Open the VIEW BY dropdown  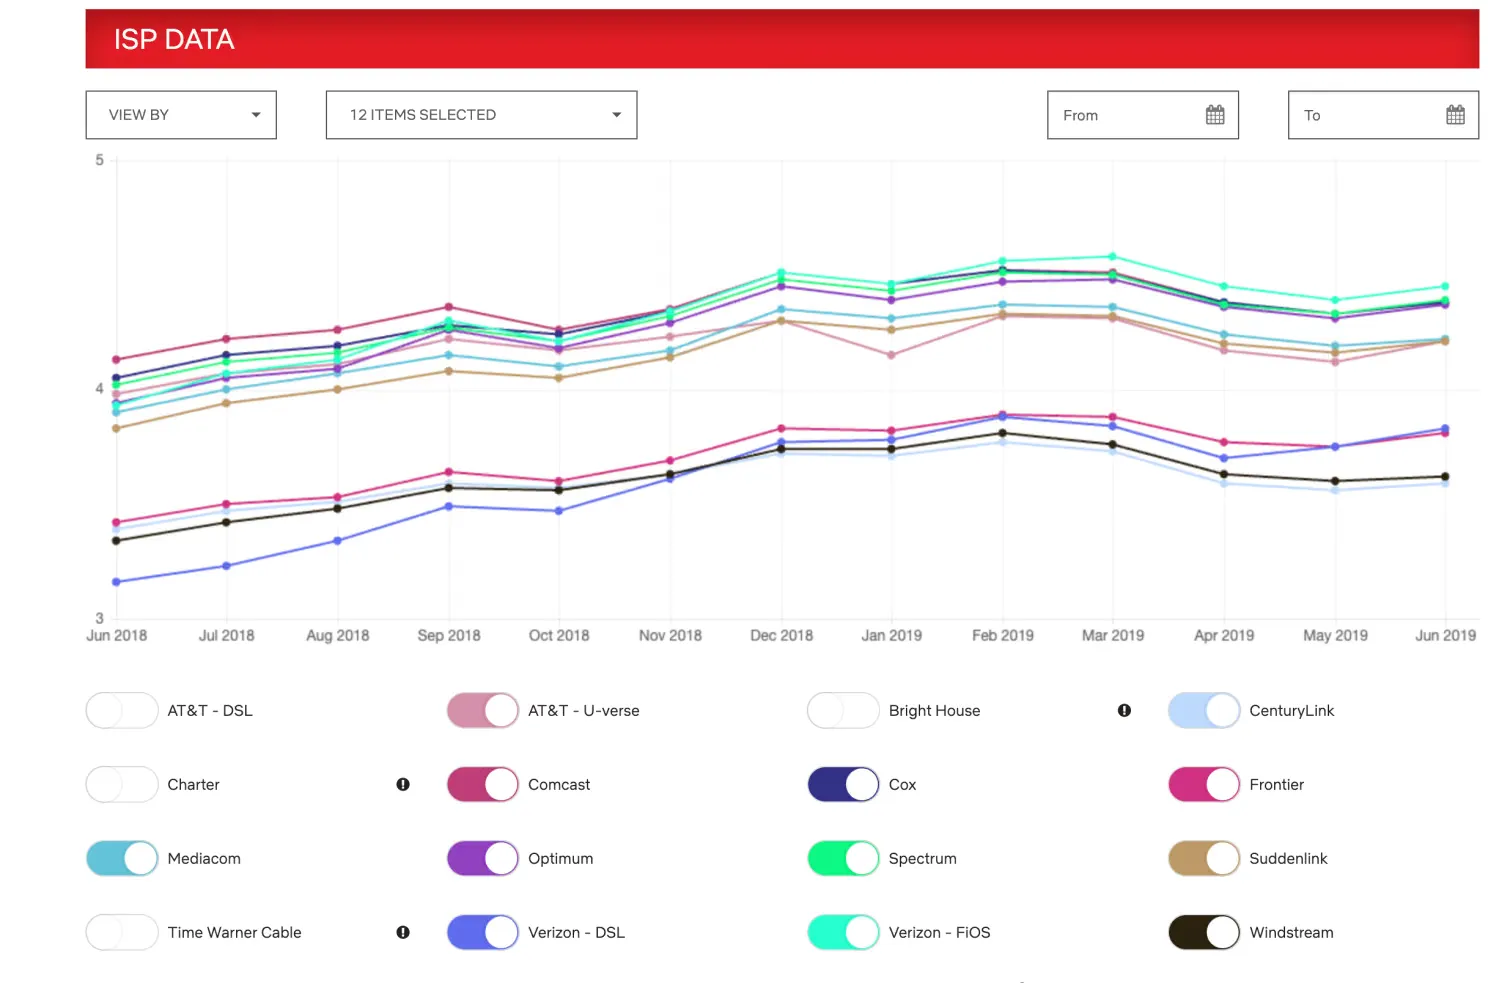pyautogui.click(x=181, y=115)
